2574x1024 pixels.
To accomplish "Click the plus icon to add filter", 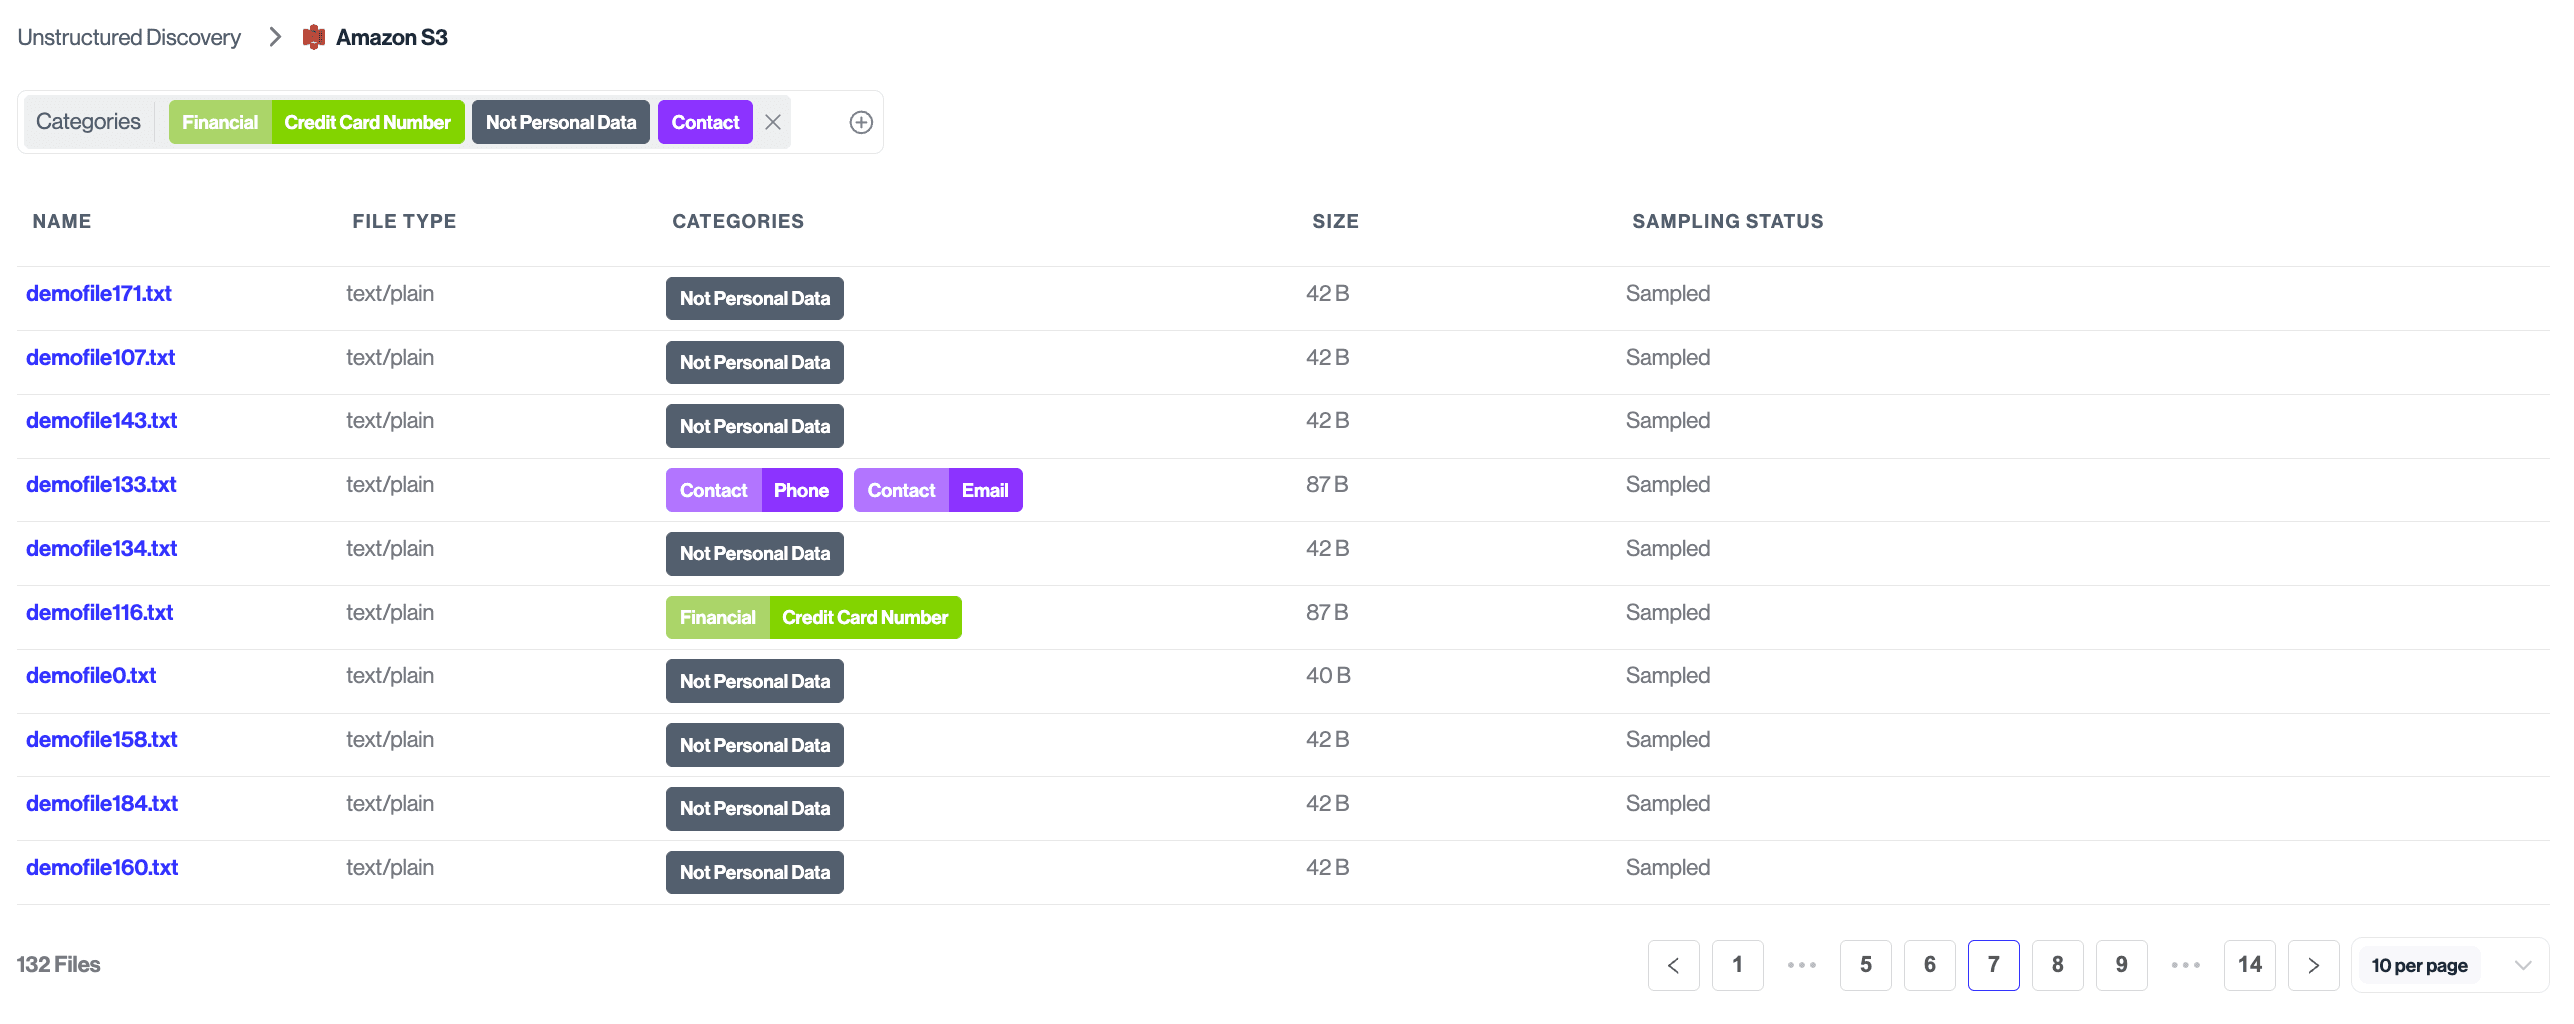I will tap(860, 122).
